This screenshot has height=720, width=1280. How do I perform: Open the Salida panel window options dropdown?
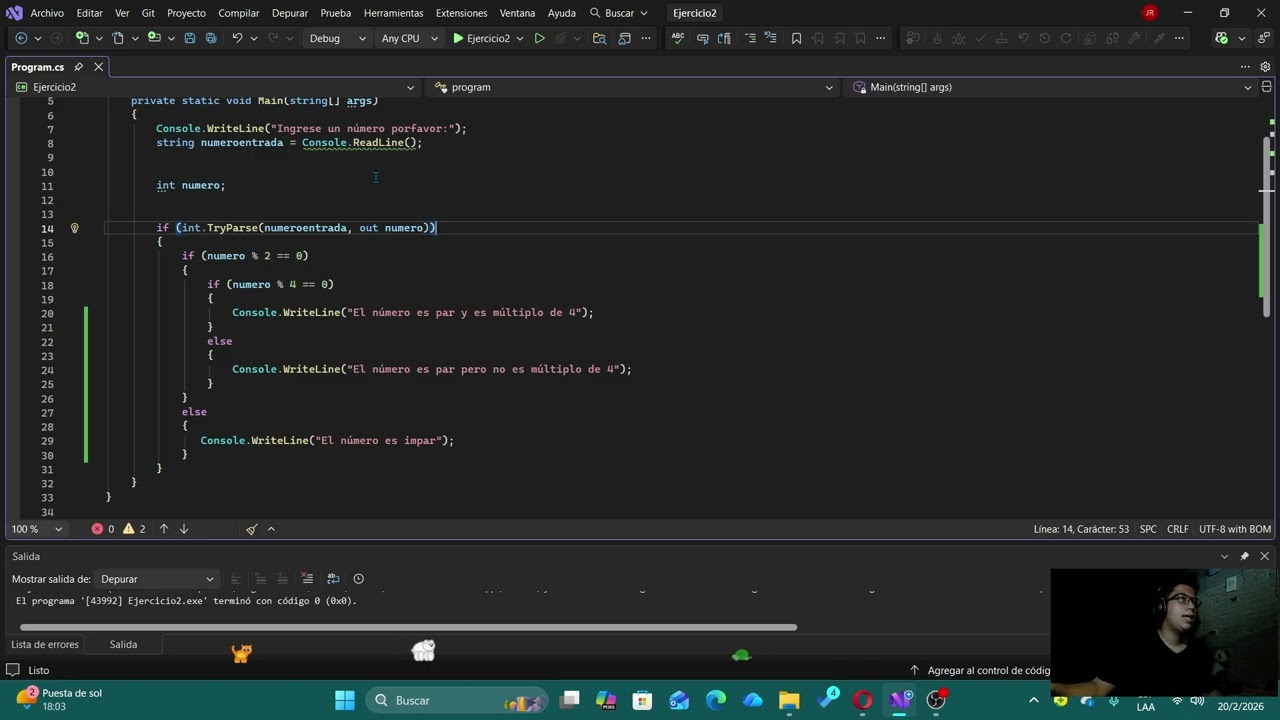(1225, 556)
